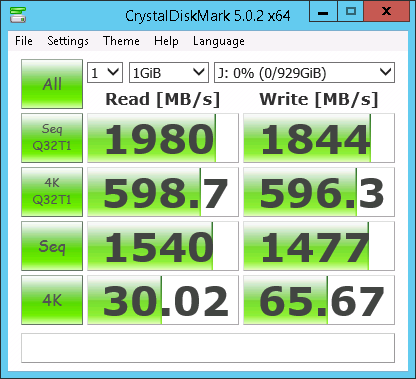Click the Write [MB/s] column header
Viewport: 416px width, 379px height.
[x=319, y=99]
